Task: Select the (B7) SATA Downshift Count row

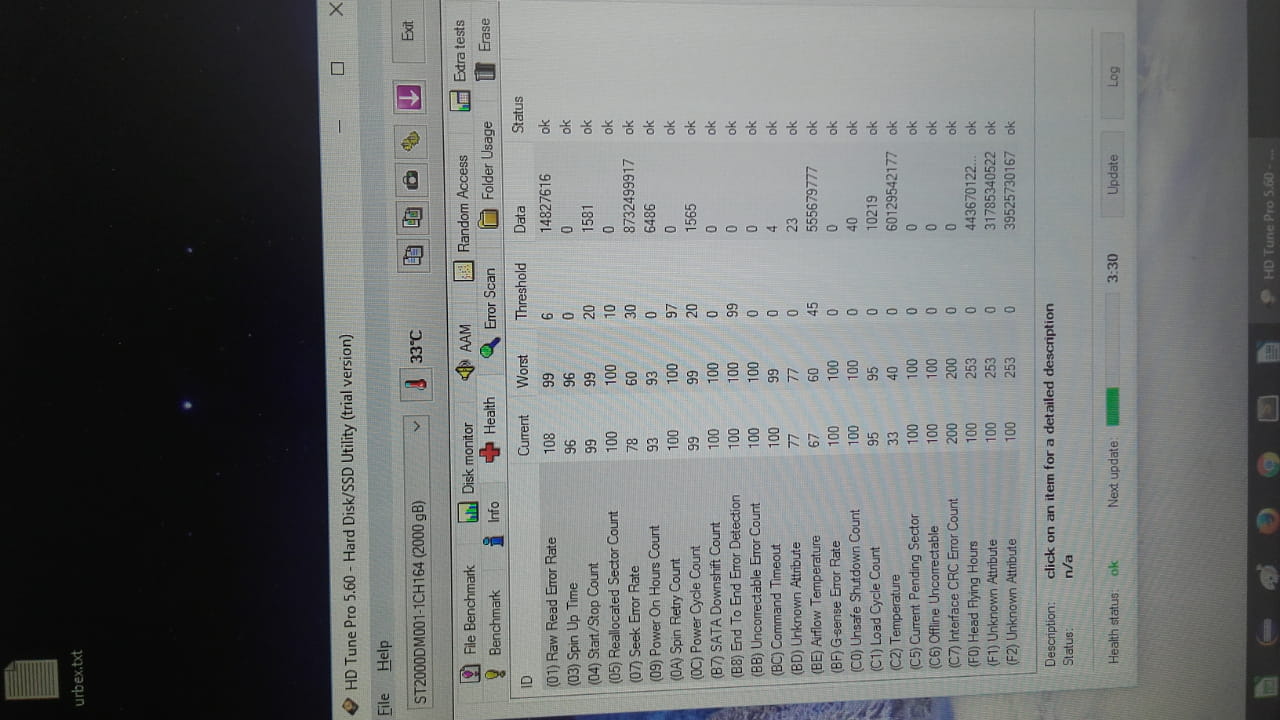Action: 715,400
